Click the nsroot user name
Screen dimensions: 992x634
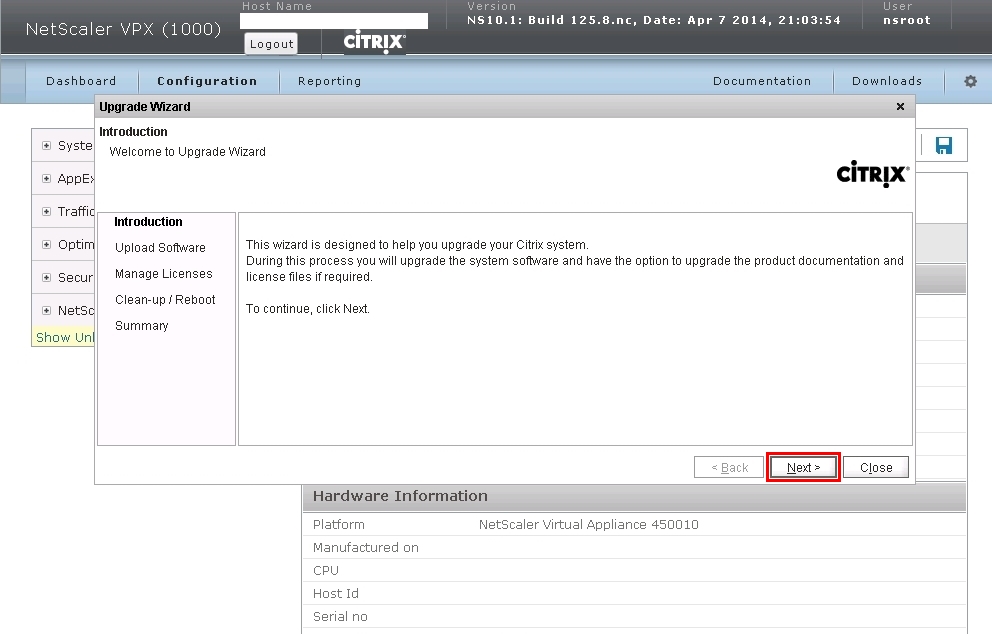(x=907, y=20)
